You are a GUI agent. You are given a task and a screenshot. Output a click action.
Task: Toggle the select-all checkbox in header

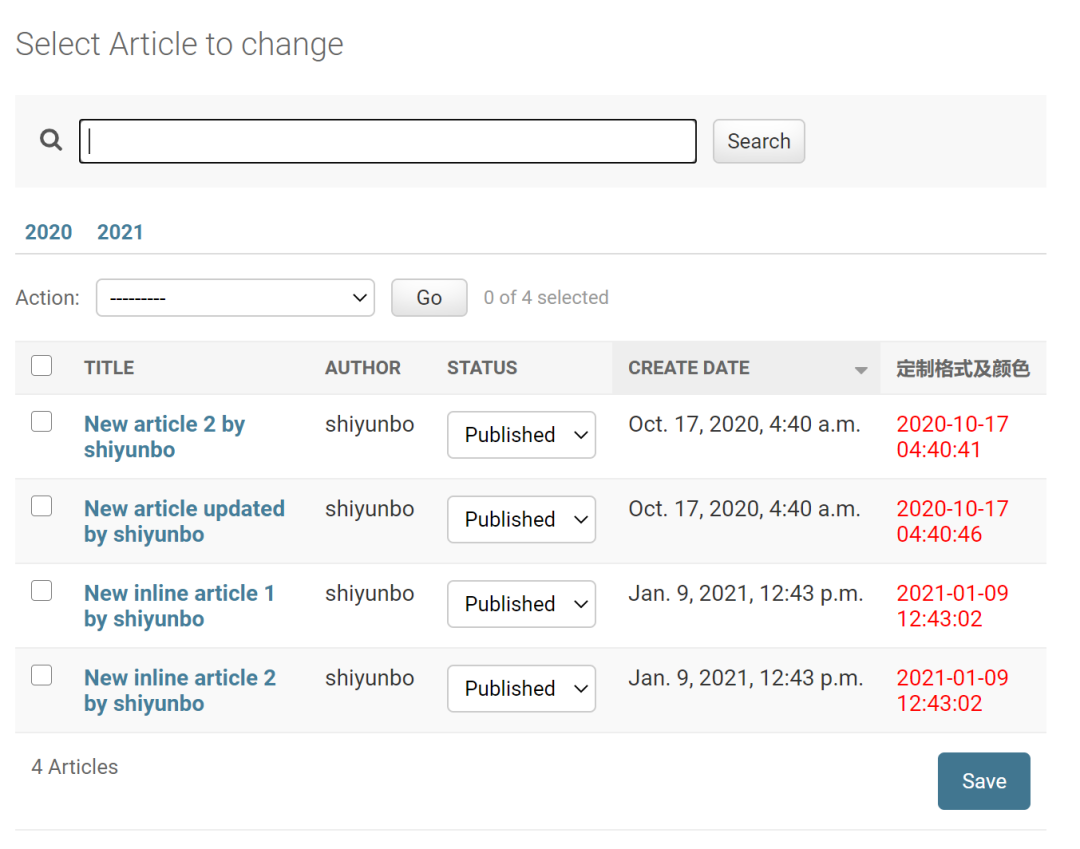41,366
